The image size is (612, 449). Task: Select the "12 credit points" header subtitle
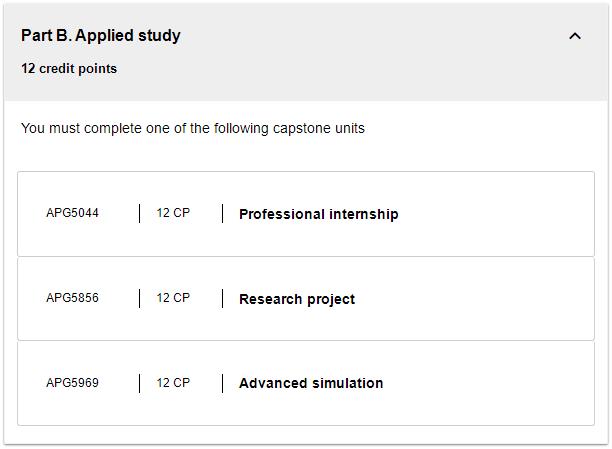(69, 69)
